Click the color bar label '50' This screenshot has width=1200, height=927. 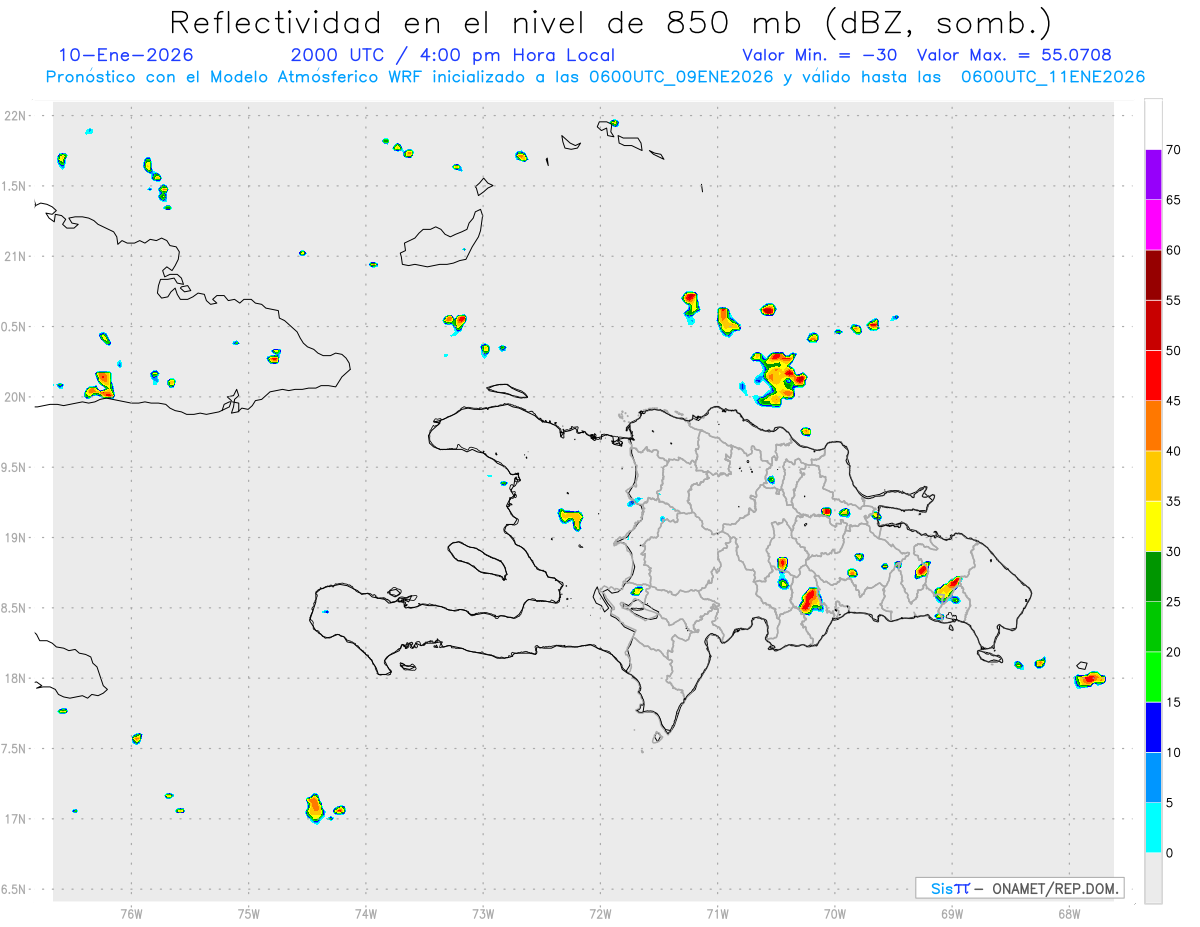(1174, 351)
